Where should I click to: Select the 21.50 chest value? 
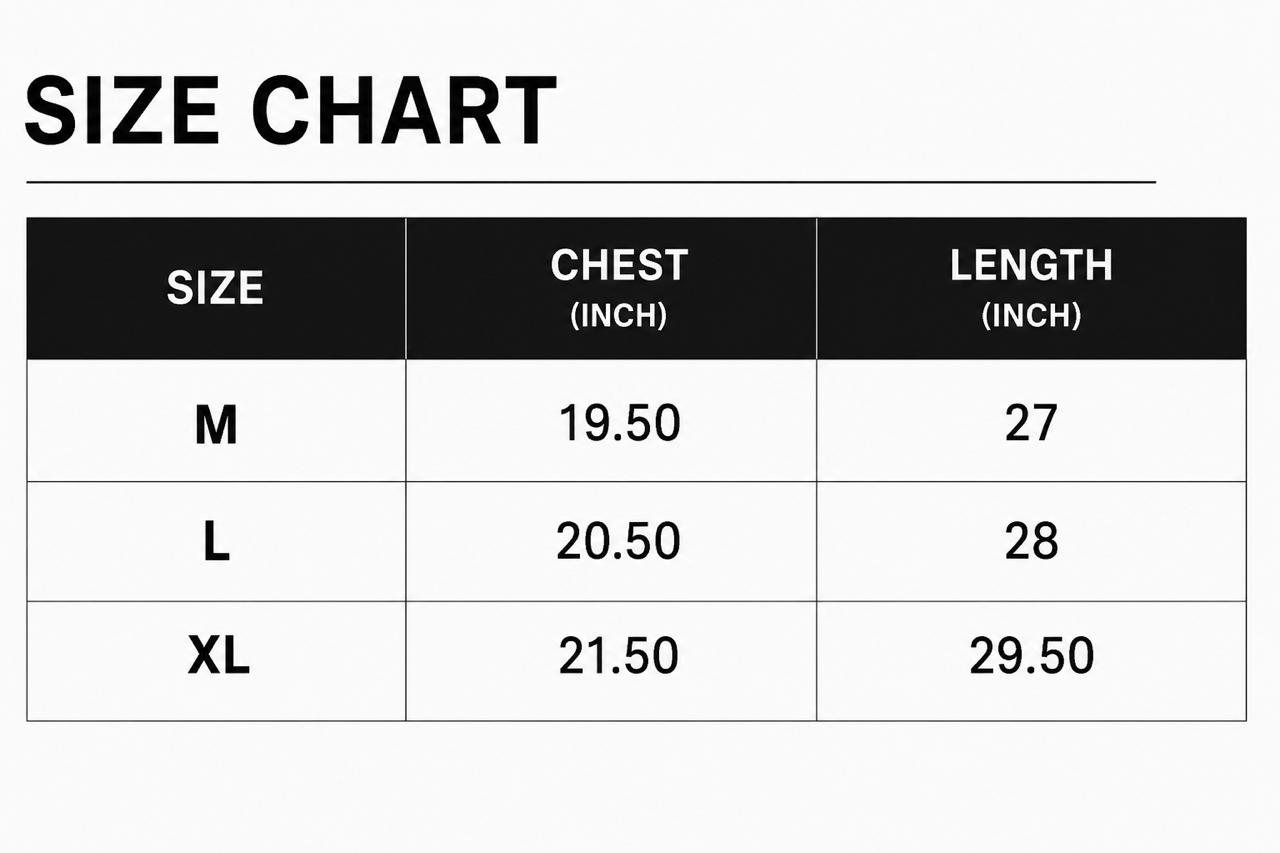pos(618,656)
